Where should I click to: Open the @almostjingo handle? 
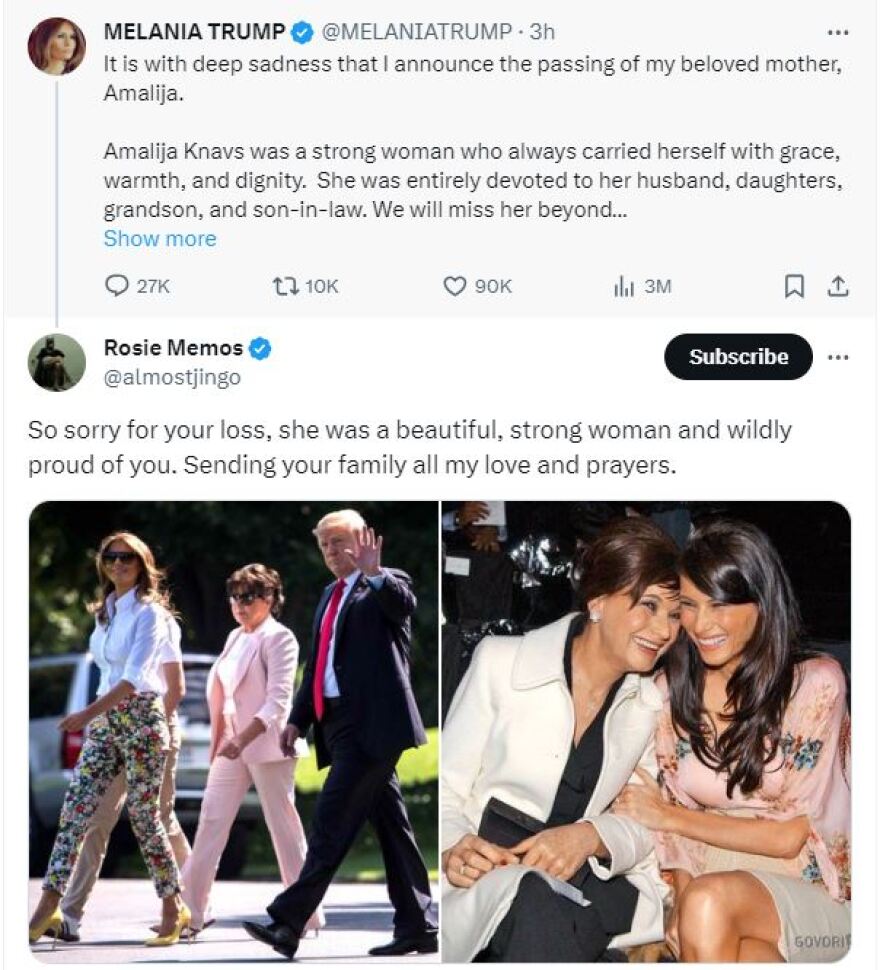click(172, 378)
